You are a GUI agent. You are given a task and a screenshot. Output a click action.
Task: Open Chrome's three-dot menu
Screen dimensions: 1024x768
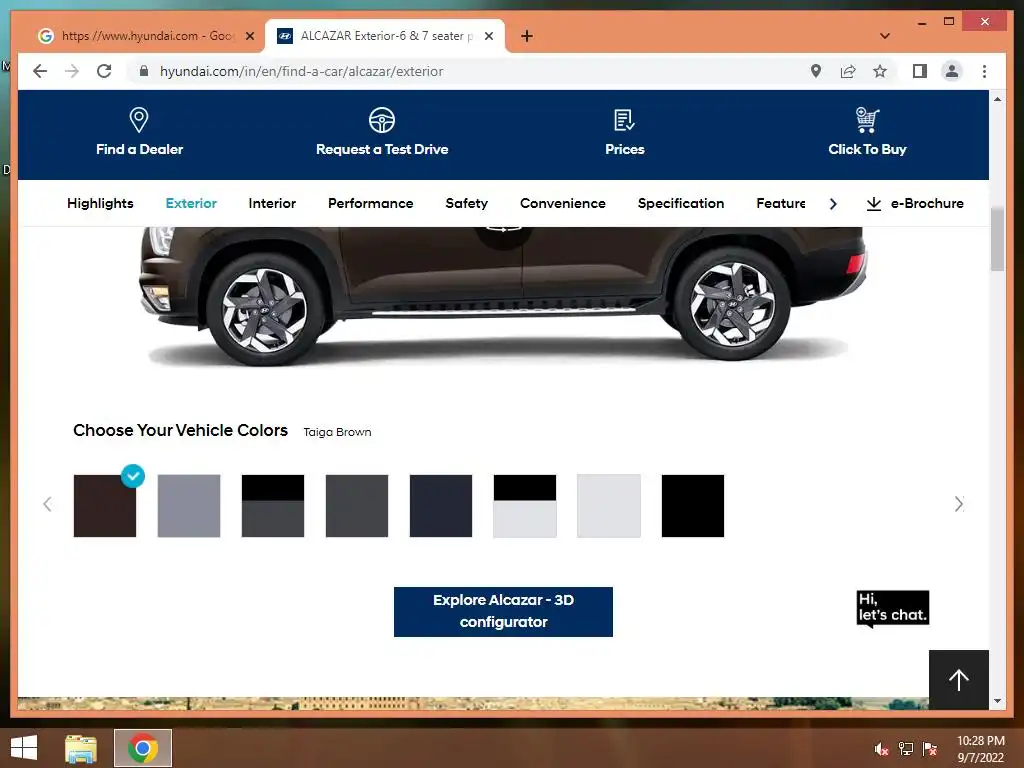coord(984,71)
